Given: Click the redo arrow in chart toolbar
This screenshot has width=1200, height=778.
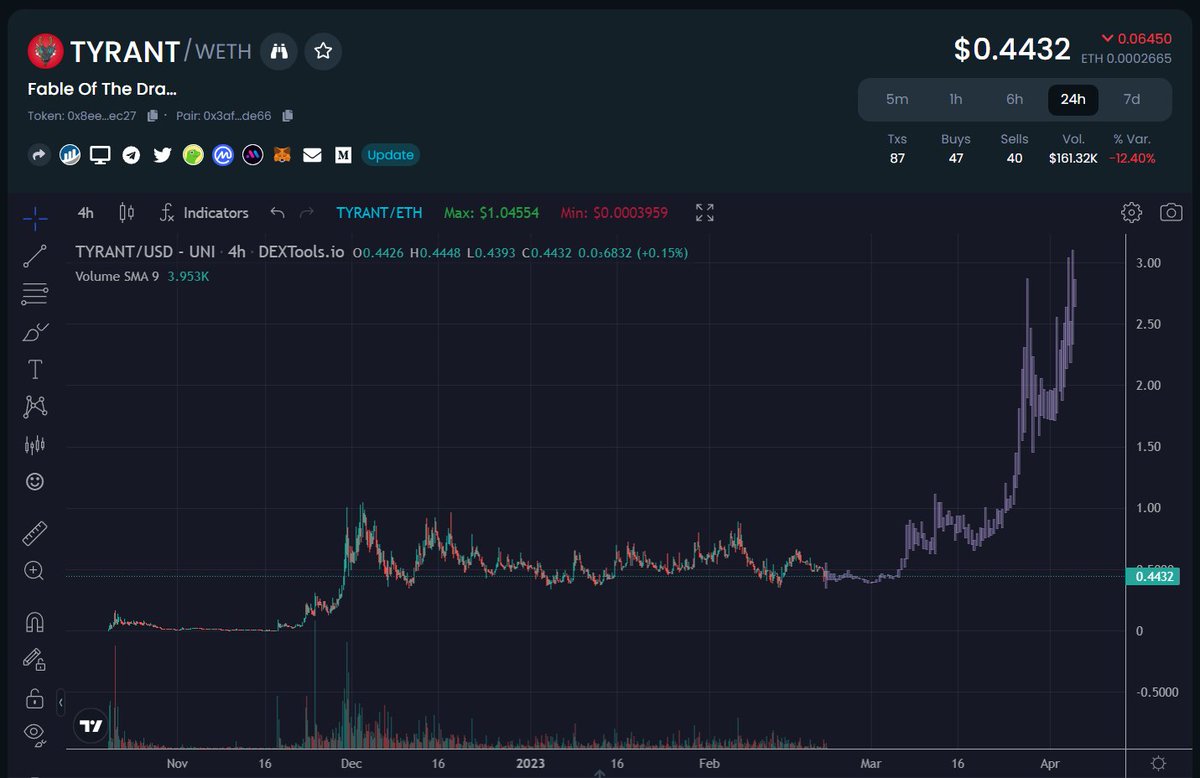Looking at the screenshot, I should point(307,213).
